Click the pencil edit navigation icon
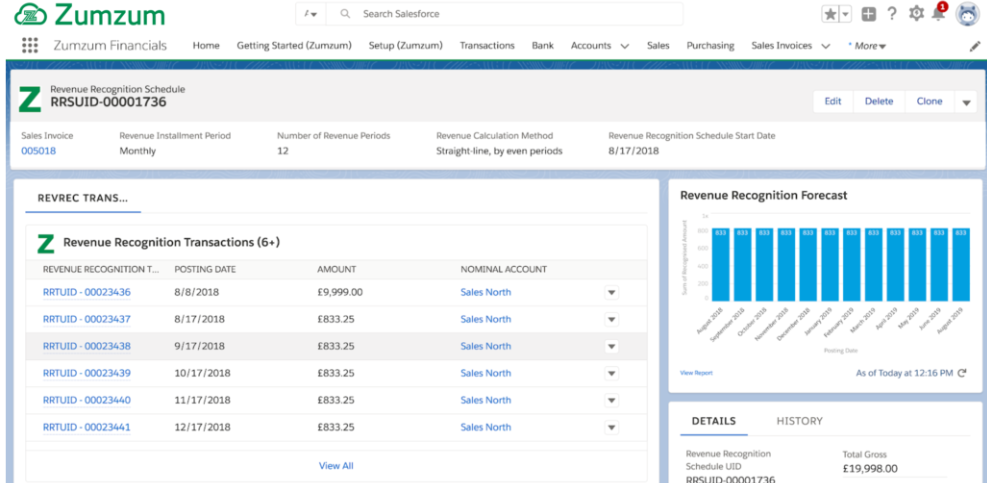 click(x=975, y=46)
